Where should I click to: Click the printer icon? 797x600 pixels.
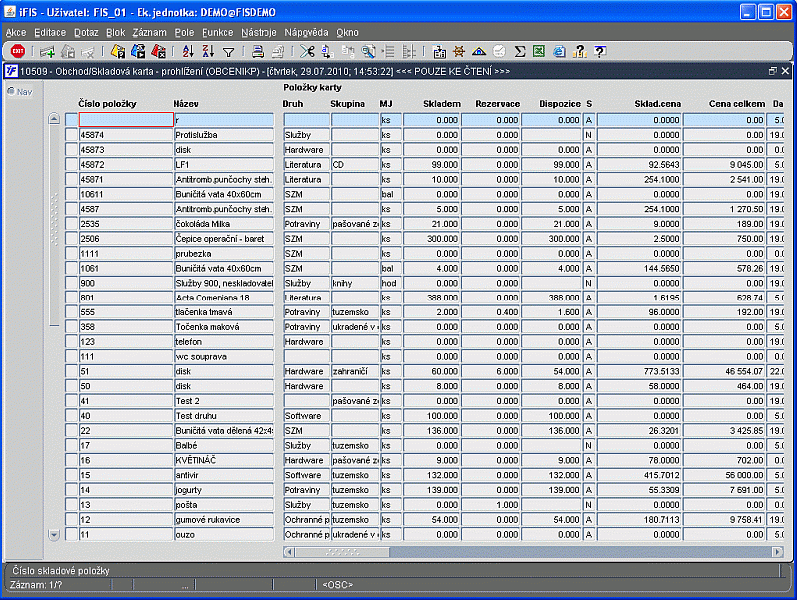pos(258,51)
